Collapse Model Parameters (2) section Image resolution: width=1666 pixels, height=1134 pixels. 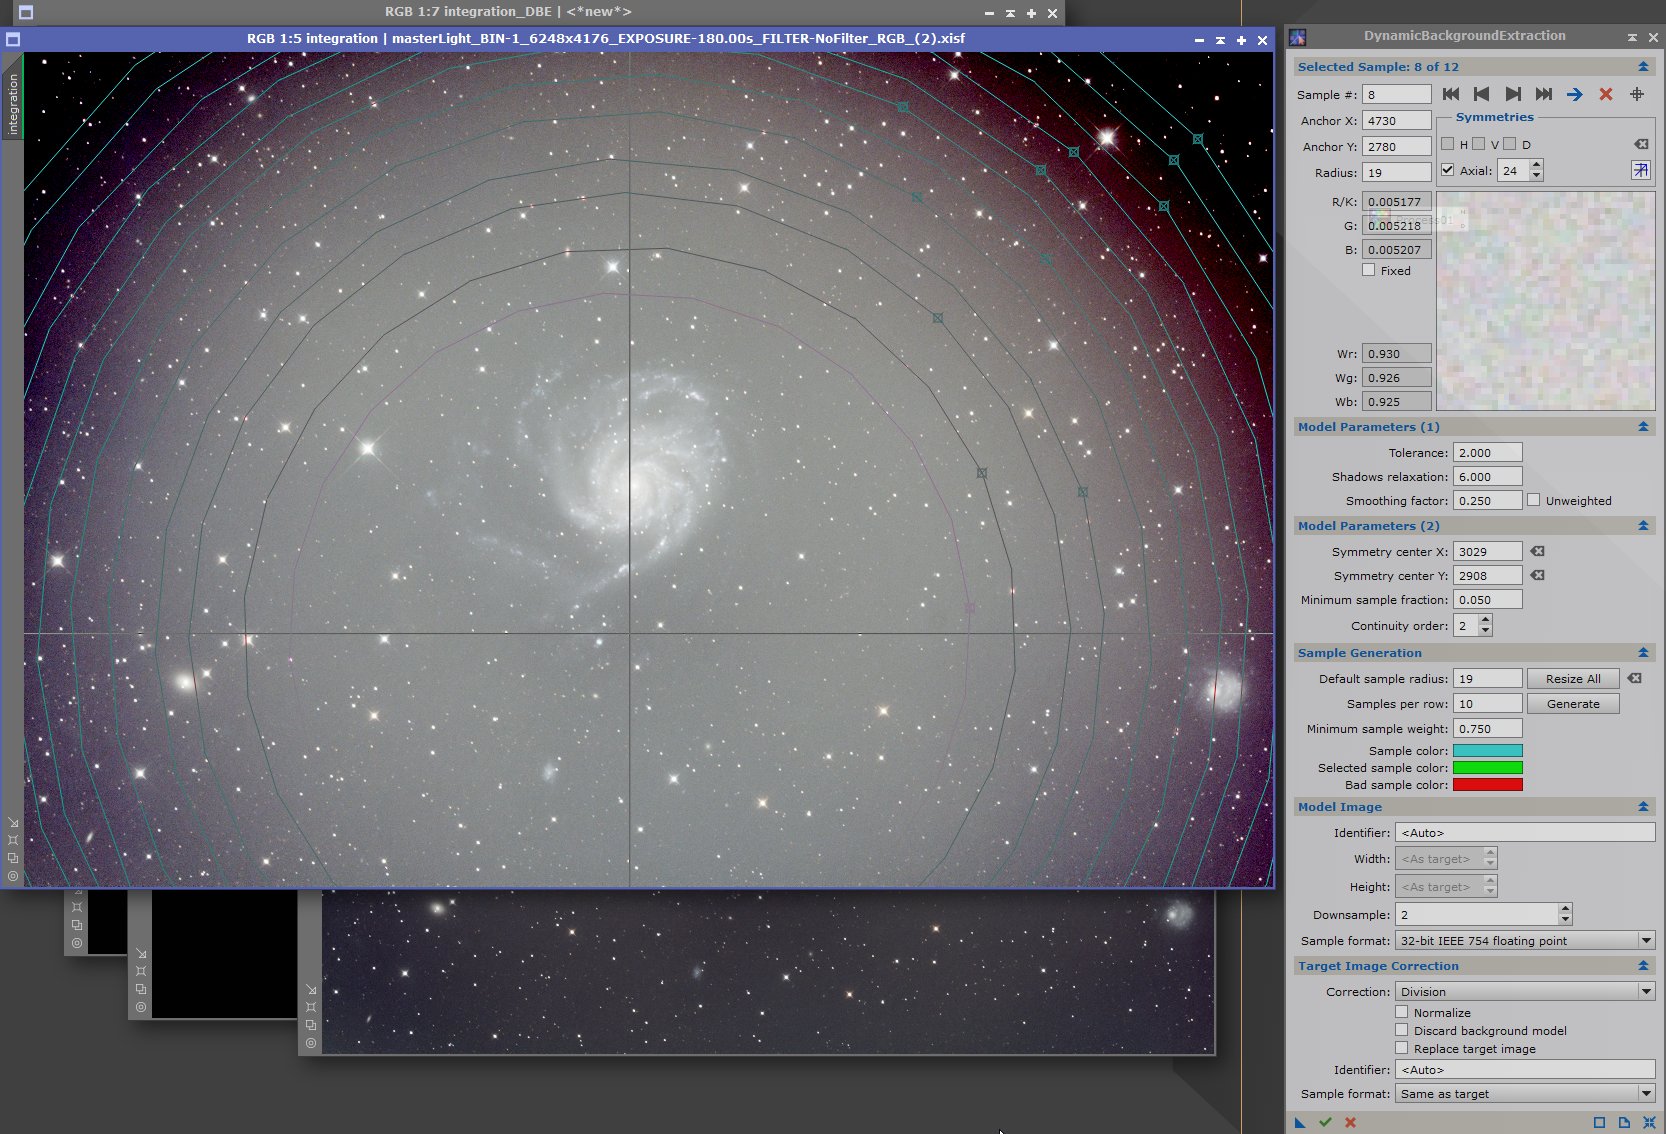click(1643, 526)
